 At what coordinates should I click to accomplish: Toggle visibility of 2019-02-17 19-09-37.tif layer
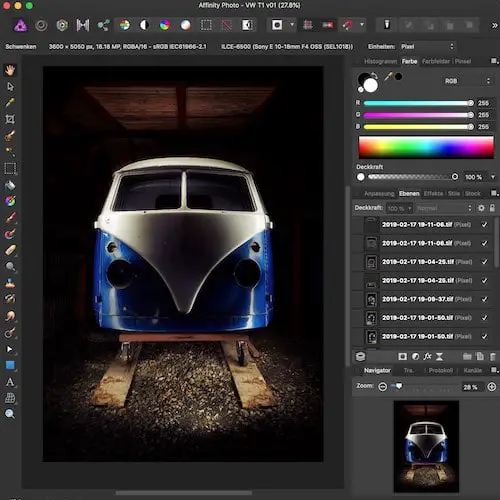point(484,299)
